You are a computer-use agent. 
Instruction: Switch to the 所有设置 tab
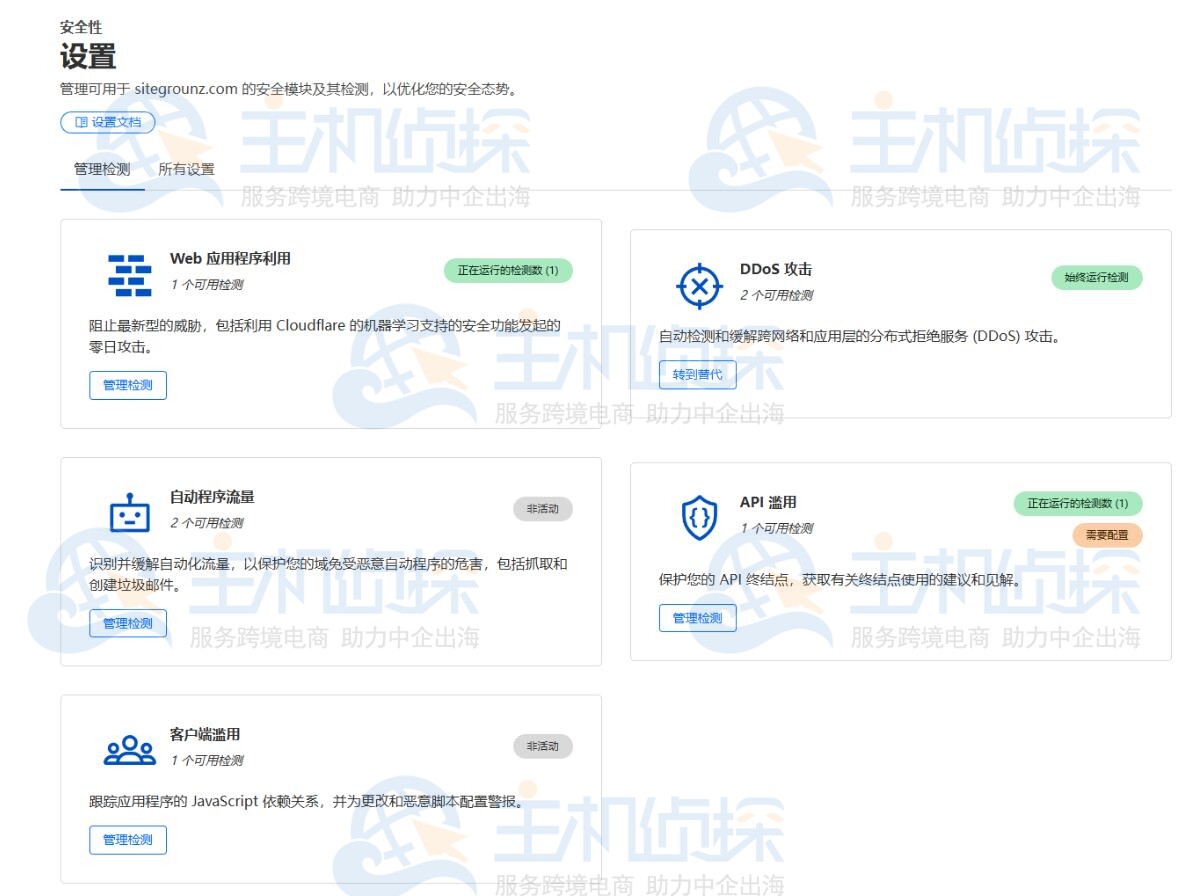click(x=186, y=169)
